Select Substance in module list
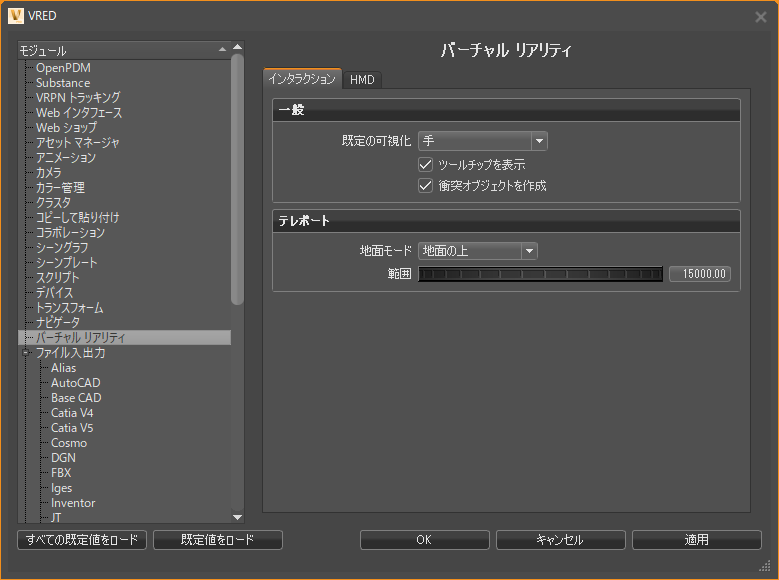Image resolution: width=779 pixels, height=580 pixels. [x=63, y=83]
